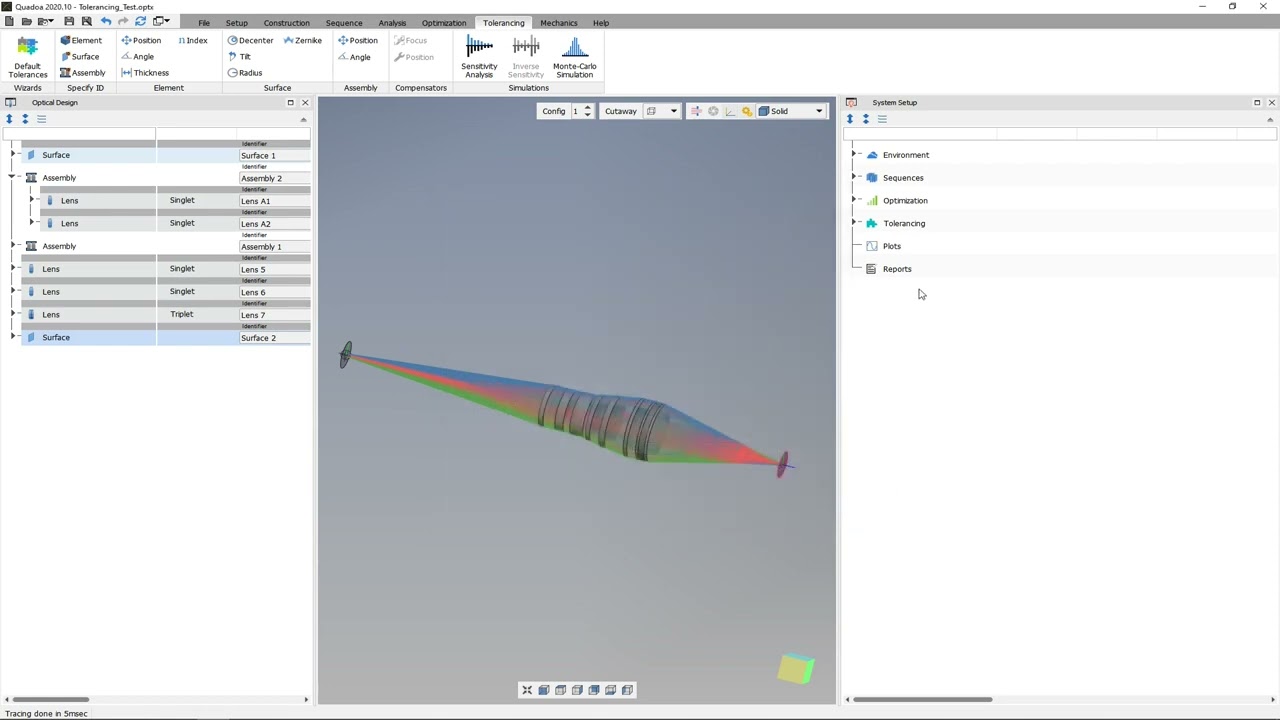This screenshot has width=1280, height=720.
Task: Run Sensitivity Analysis simulation
Action: point(479,56)
